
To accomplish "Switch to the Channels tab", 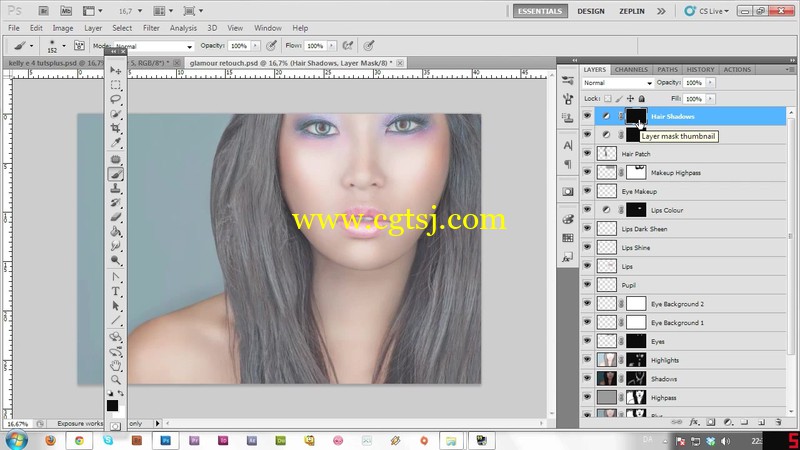I will click(631, 69).
